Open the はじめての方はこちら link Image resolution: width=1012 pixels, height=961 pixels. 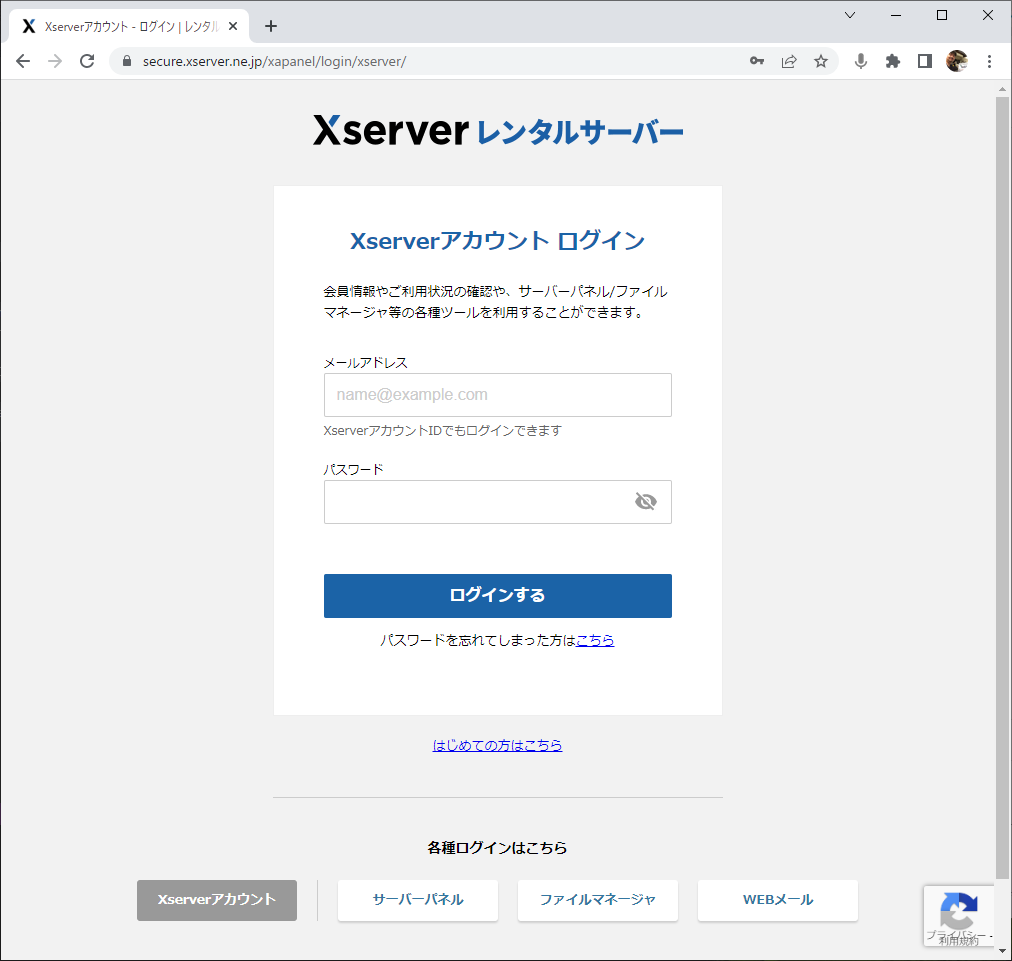pos(498,745)
